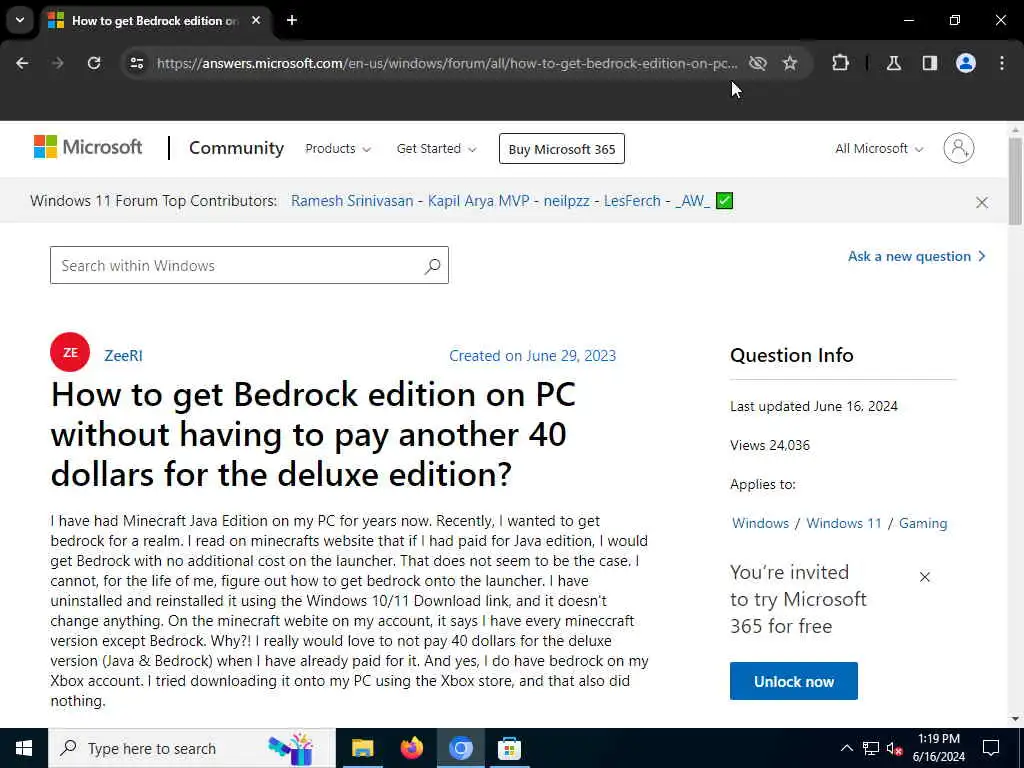The height and width of the screenshot is (768, 1024).
Task: Open Firefox from taskbar
Action: click(x=411, y=748)
